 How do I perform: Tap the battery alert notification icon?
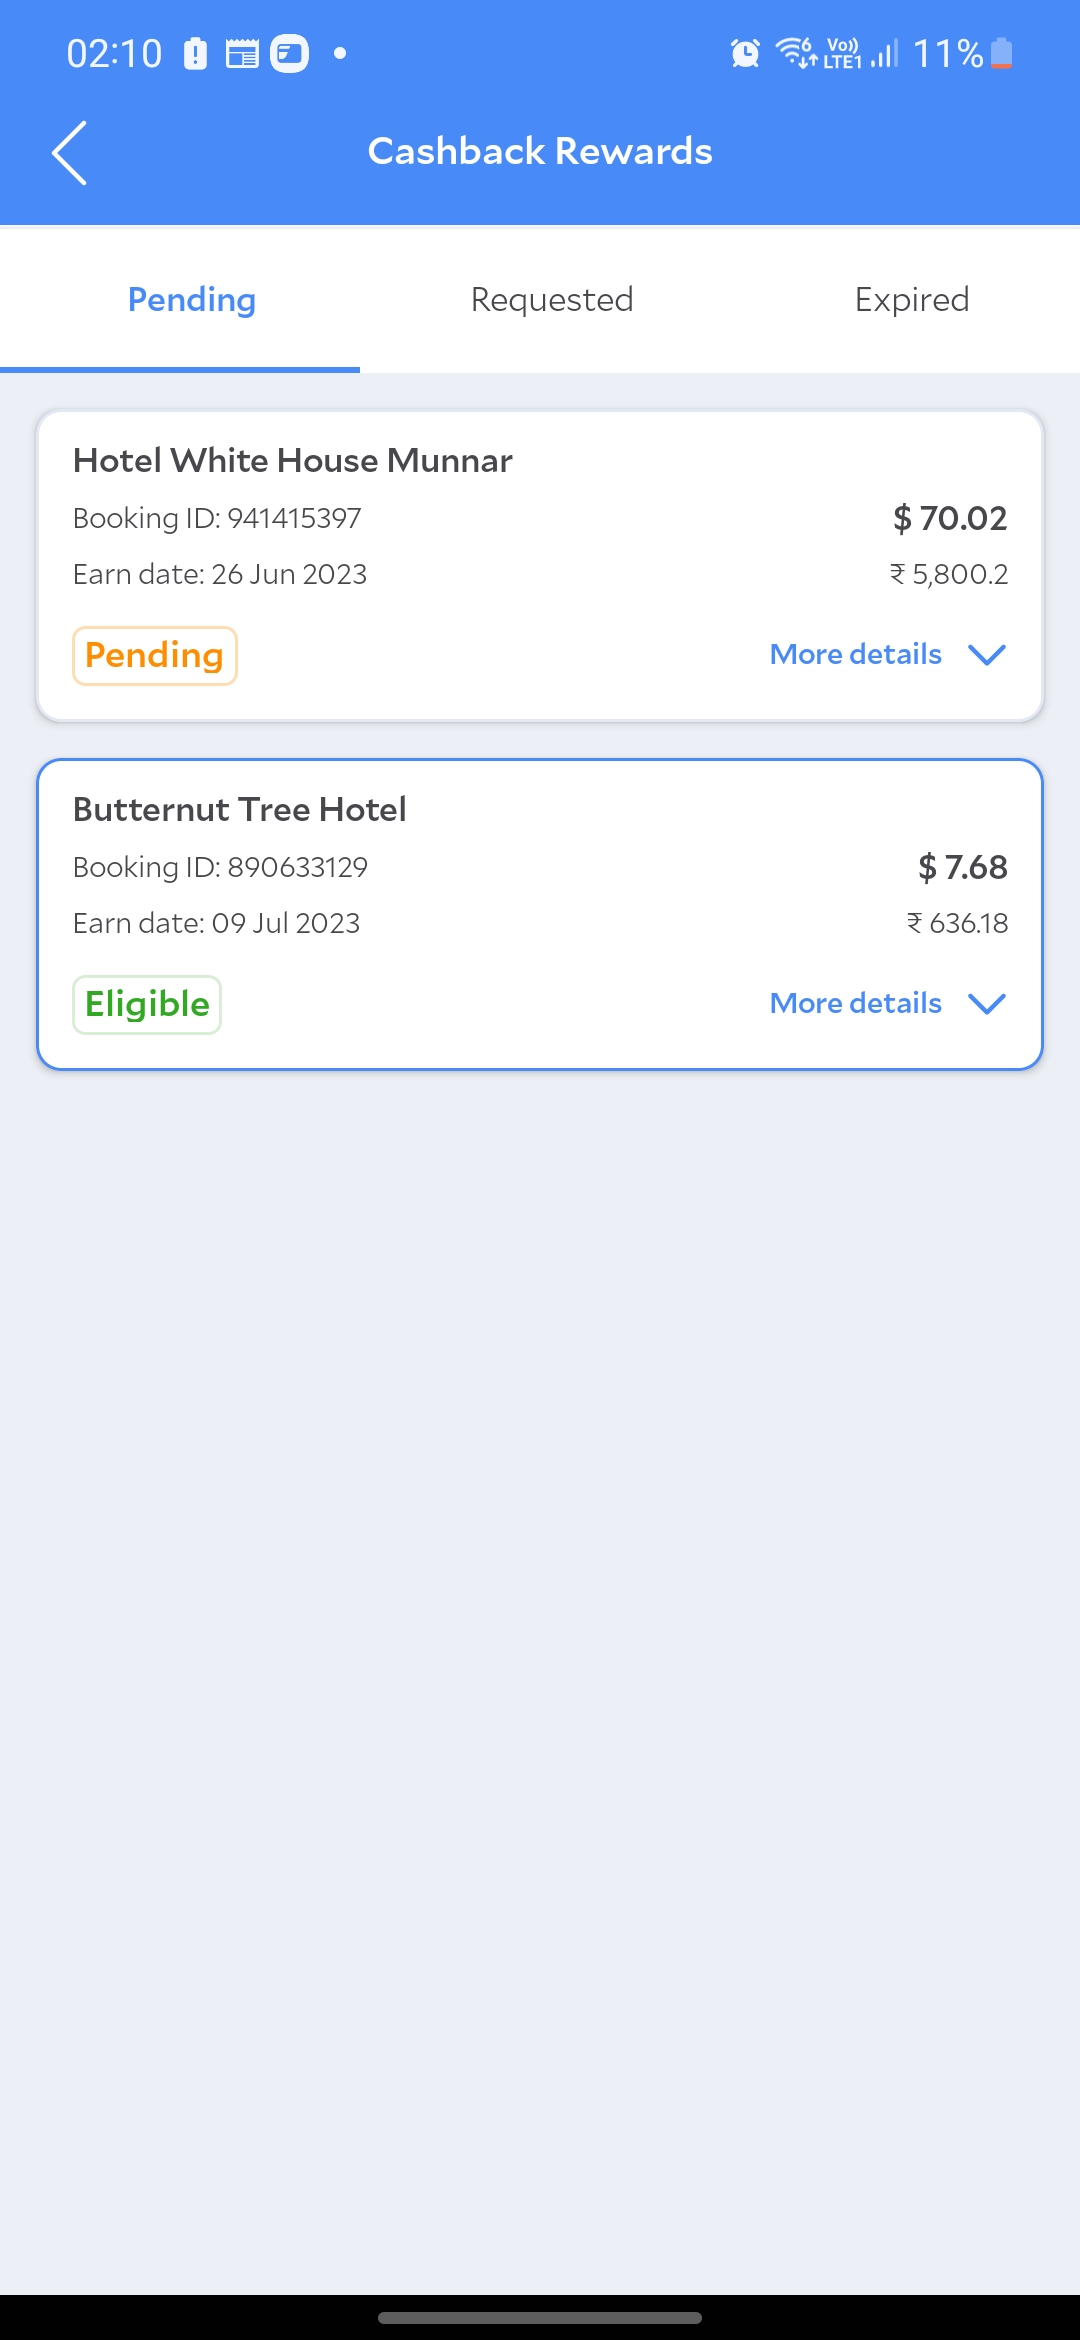coord(196,53)
